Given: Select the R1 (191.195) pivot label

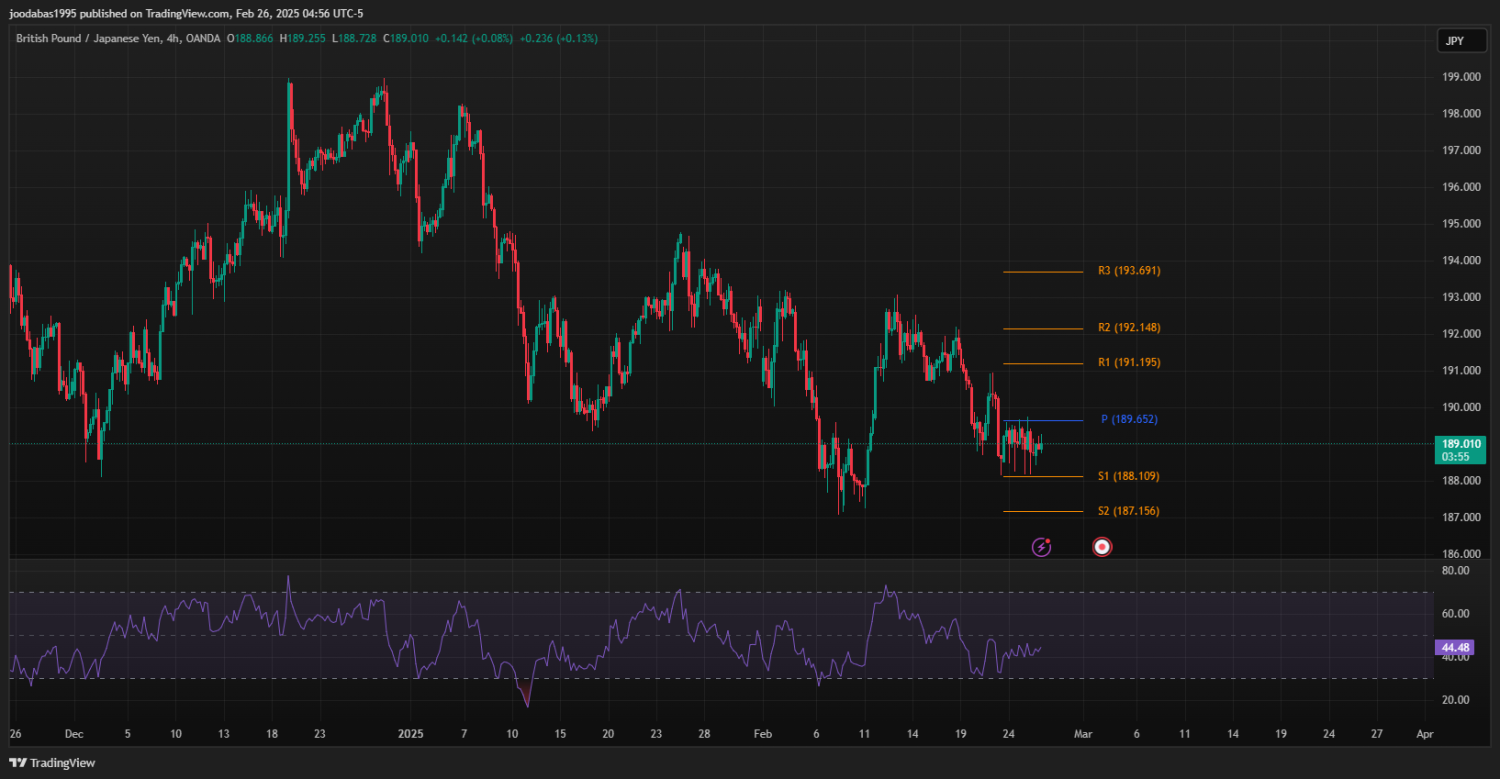Looking at the screenshot, I should [x=1128, y=362].
